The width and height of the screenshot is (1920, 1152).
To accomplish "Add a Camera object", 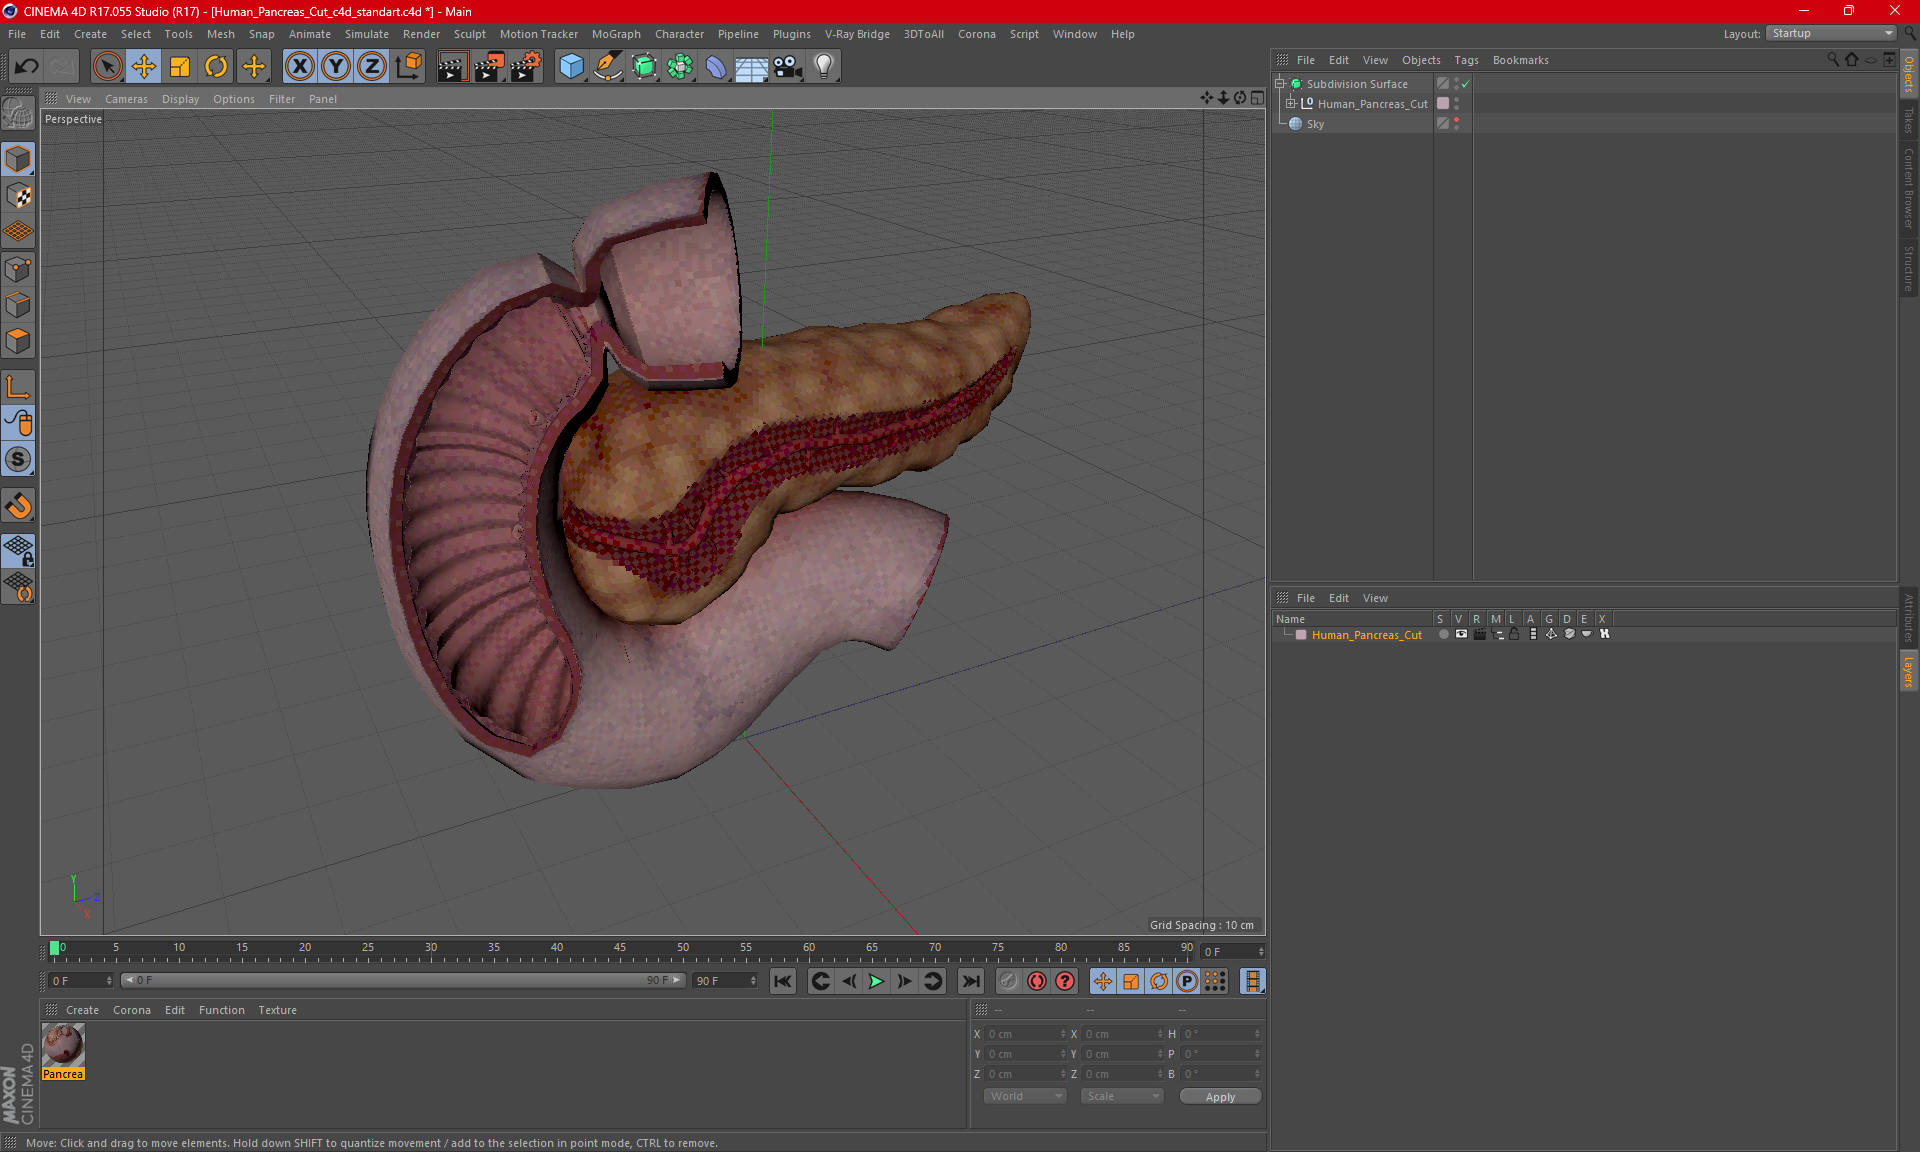I will [x=788, y=66].
